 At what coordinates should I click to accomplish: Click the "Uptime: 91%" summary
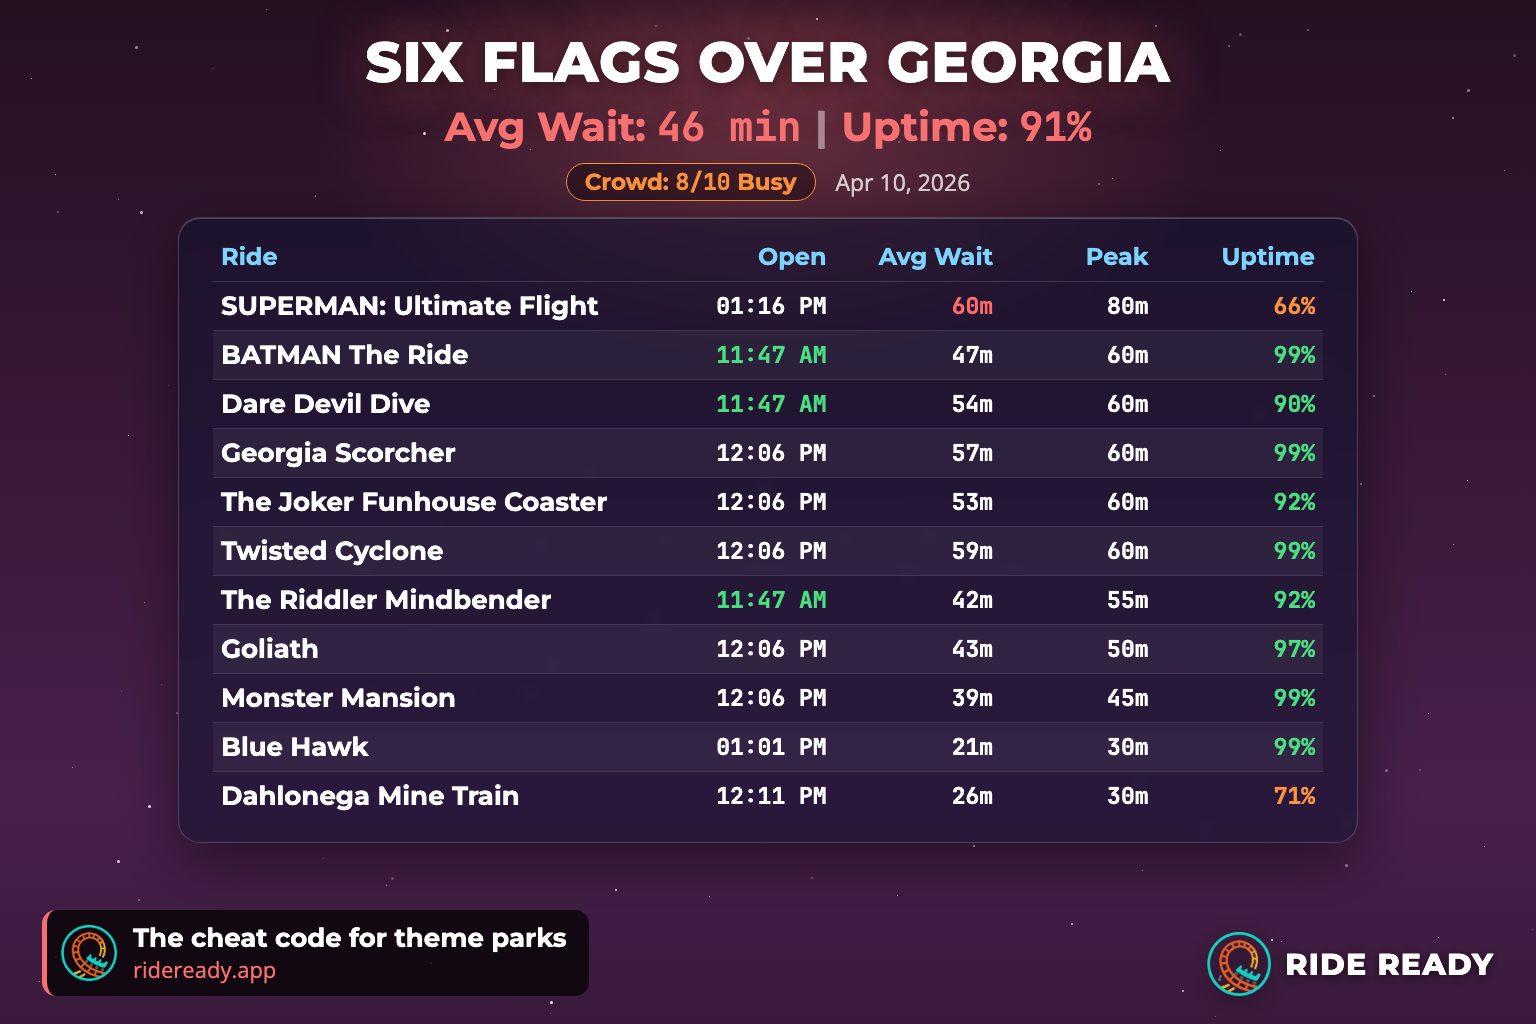coord(967,128)
